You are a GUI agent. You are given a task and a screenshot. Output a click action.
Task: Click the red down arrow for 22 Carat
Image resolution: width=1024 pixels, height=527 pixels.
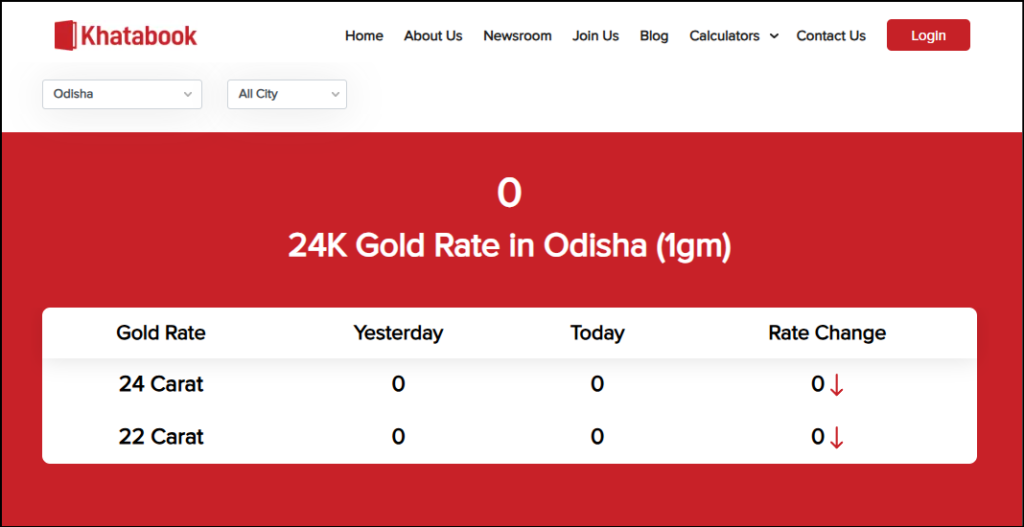point(837,437)
